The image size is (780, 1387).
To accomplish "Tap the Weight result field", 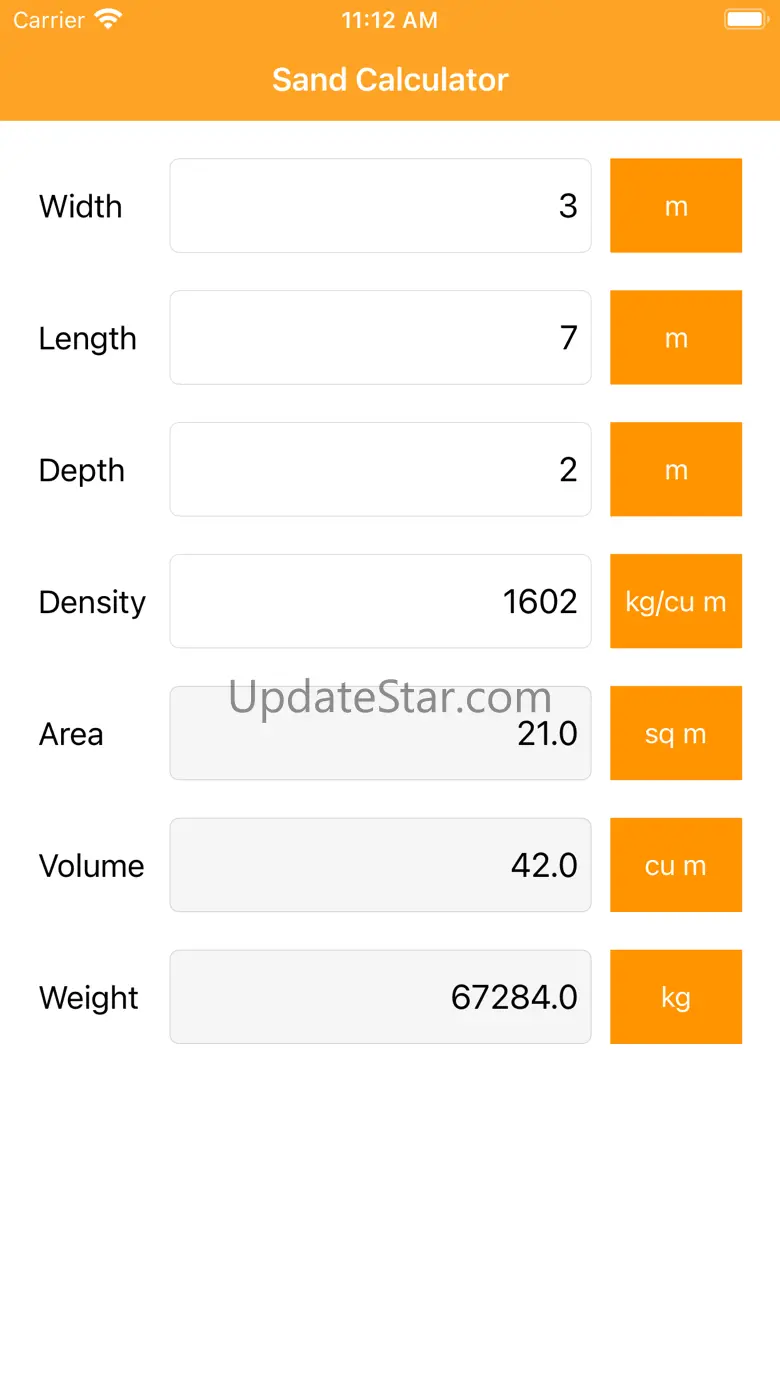I will coord(380,998).
